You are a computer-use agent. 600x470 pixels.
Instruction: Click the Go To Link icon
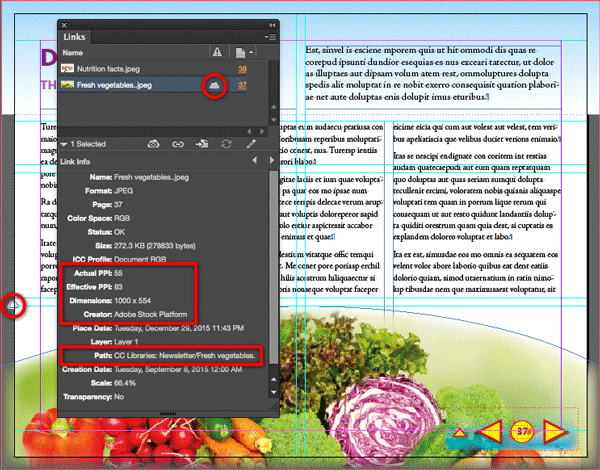click(x=202, y=144)
